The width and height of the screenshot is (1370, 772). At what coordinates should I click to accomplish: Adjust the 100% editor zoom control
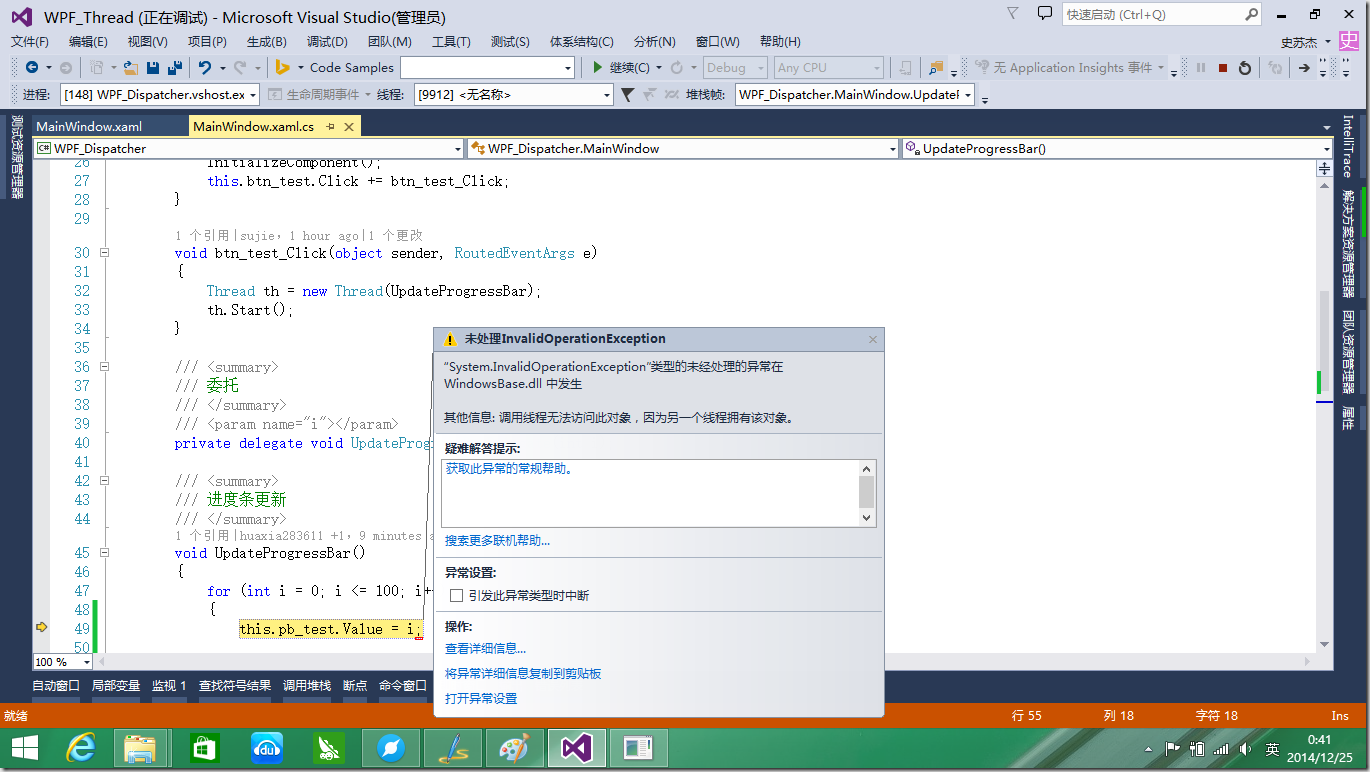(x=62, y=661)
